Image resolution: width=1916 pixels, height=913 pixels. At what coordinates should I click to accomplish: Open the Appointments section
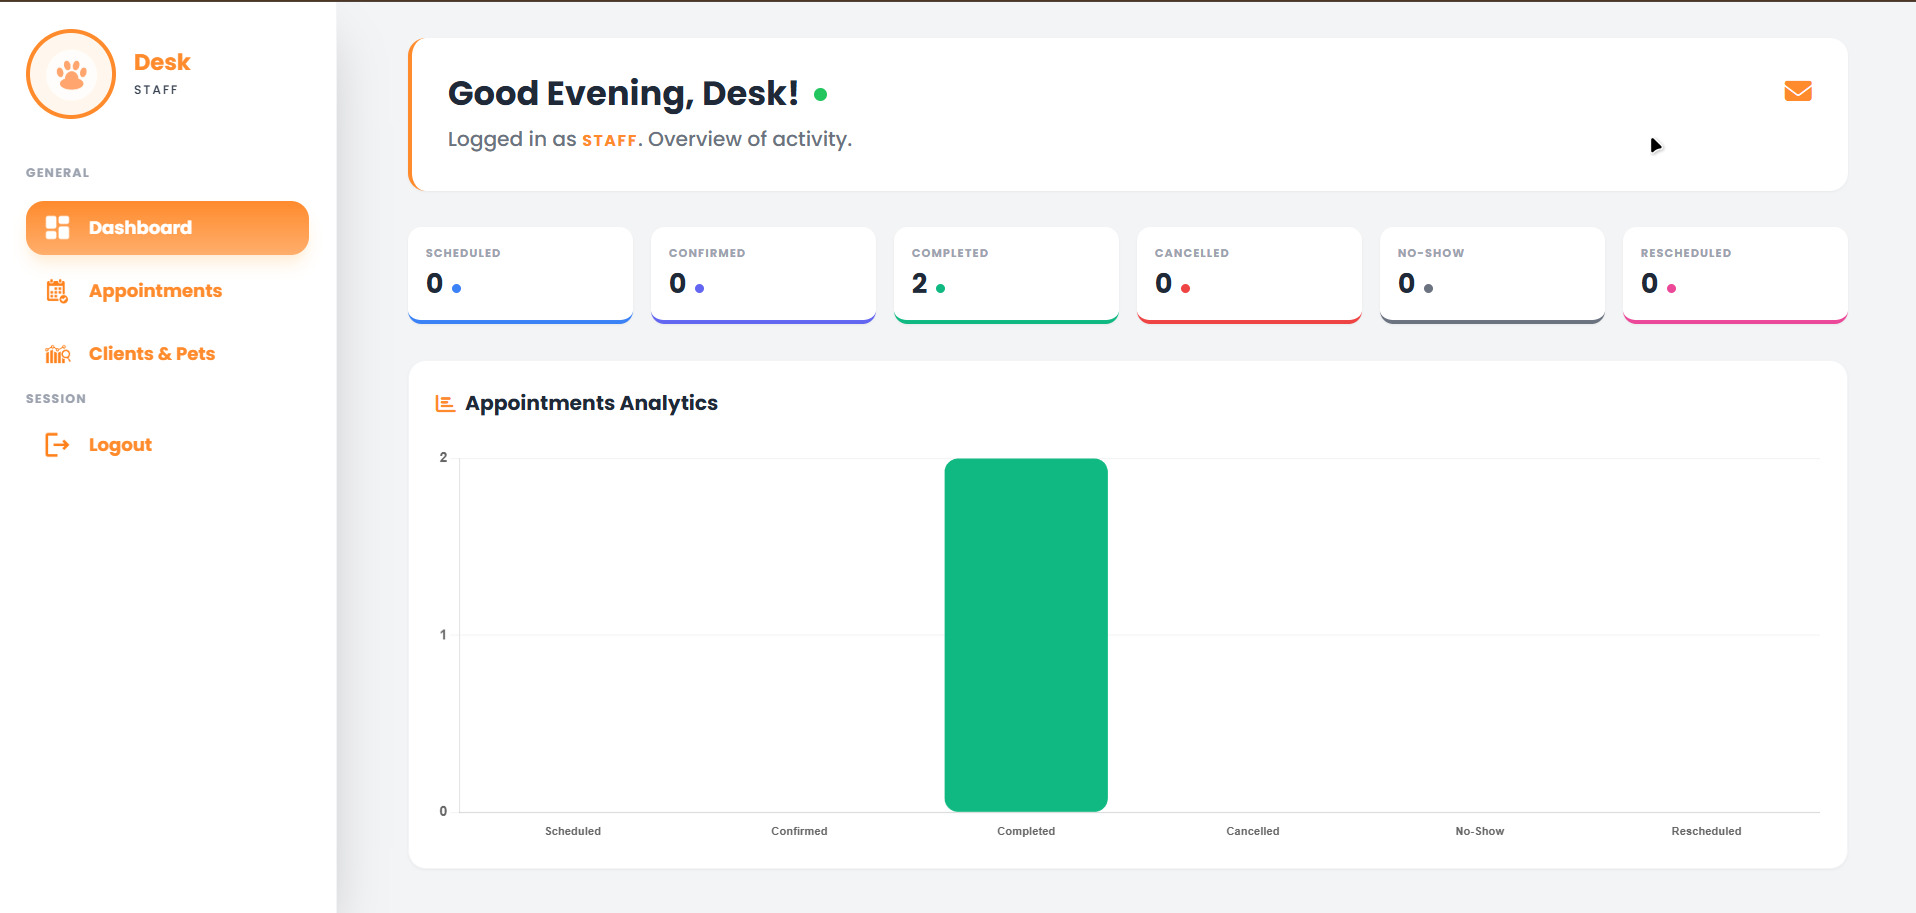[x=155, y=291]
